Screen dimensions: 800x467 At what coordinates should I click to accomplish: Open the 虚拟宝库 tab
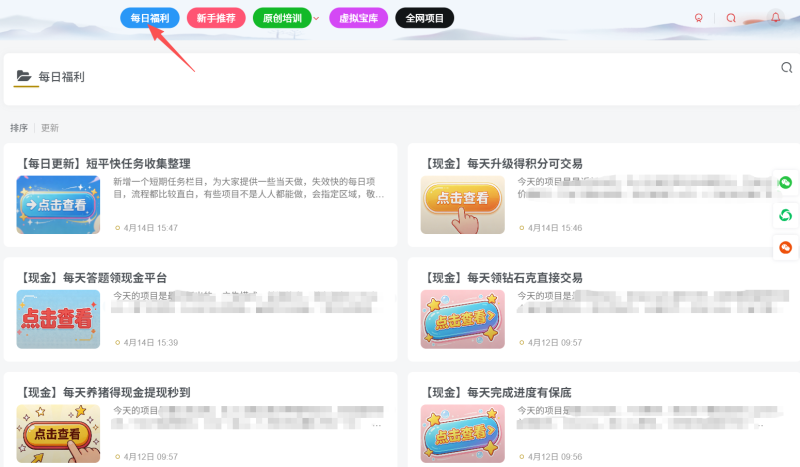(359, 18)
